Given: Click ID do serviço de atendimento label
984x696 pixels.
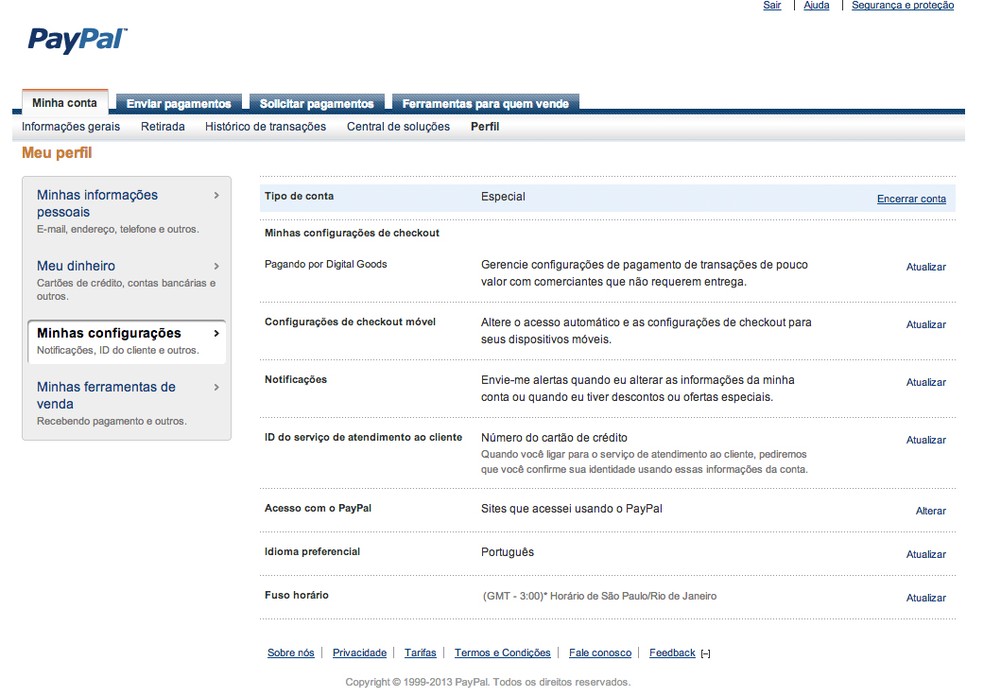Looking at the screenshot, I should (363, 437).
